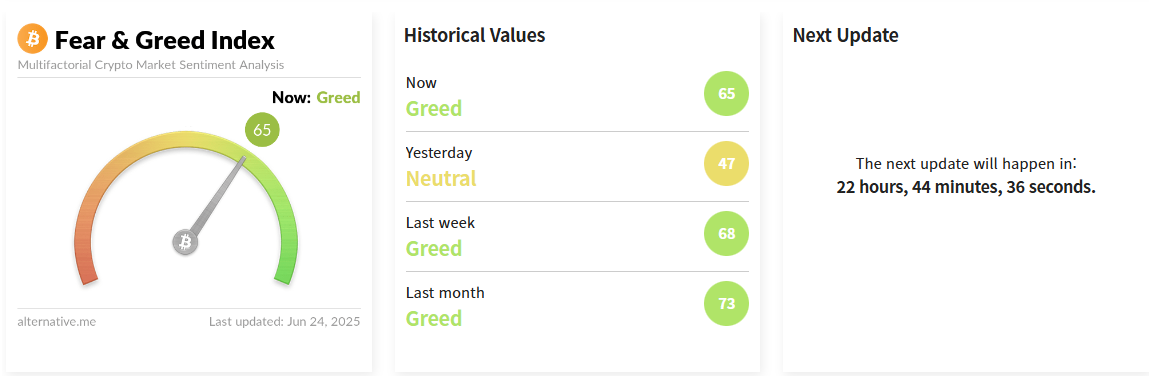Click the Last updated Jun 24, 2025 text

pos(284,321)
